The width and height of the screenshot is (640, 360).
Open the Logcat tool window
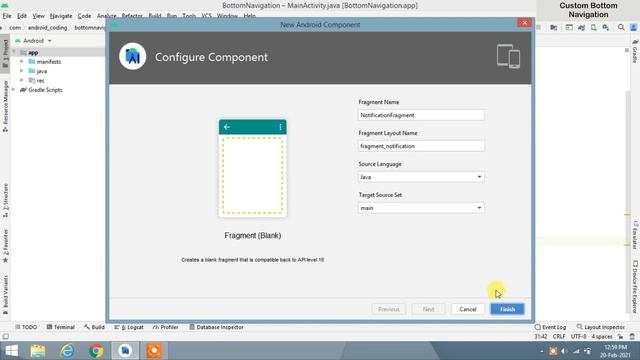[x=129, y=327]
